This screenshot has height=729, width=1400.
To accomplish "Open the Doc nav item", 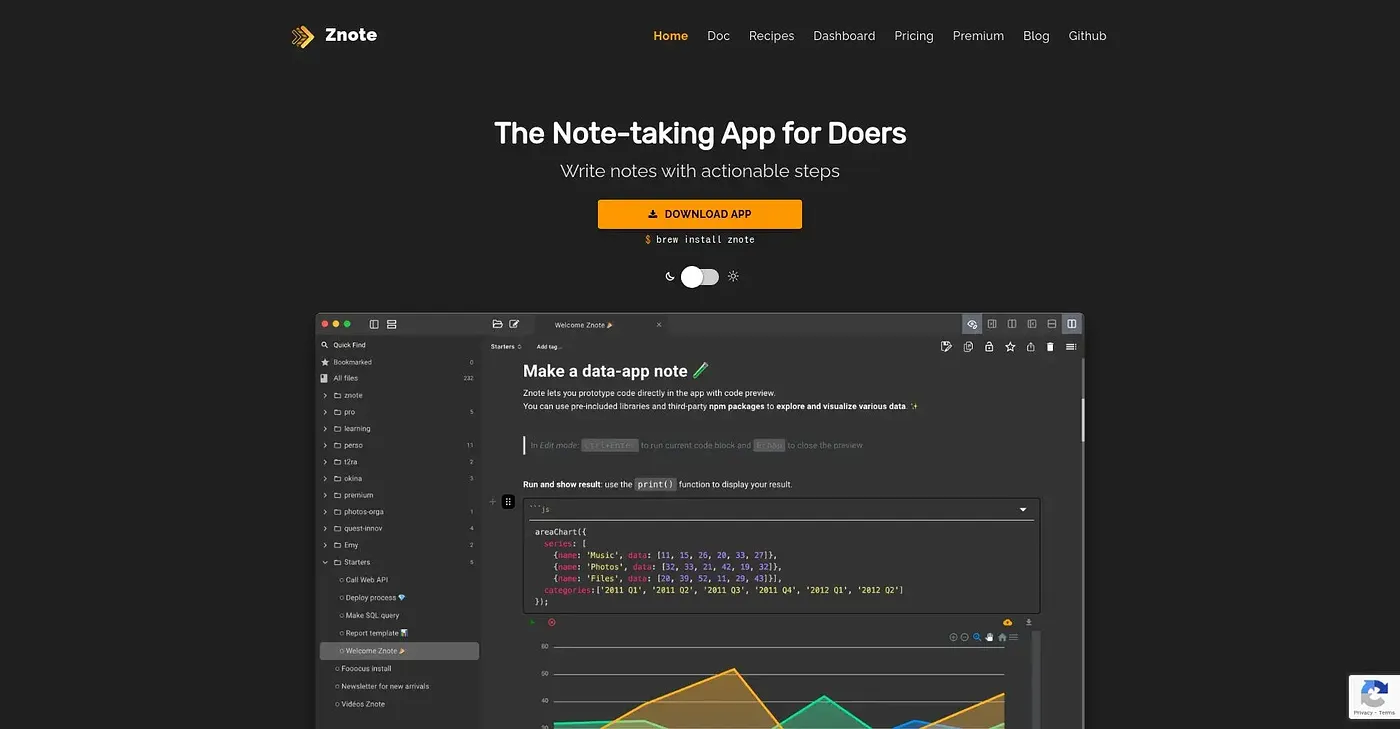I will 718,36.
